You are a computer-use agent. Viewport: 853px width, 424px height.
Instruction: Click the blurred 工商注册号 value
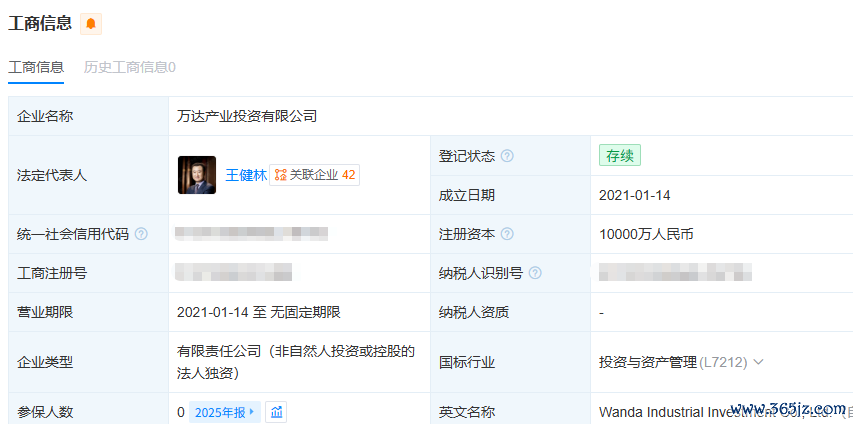pos(233,272)
